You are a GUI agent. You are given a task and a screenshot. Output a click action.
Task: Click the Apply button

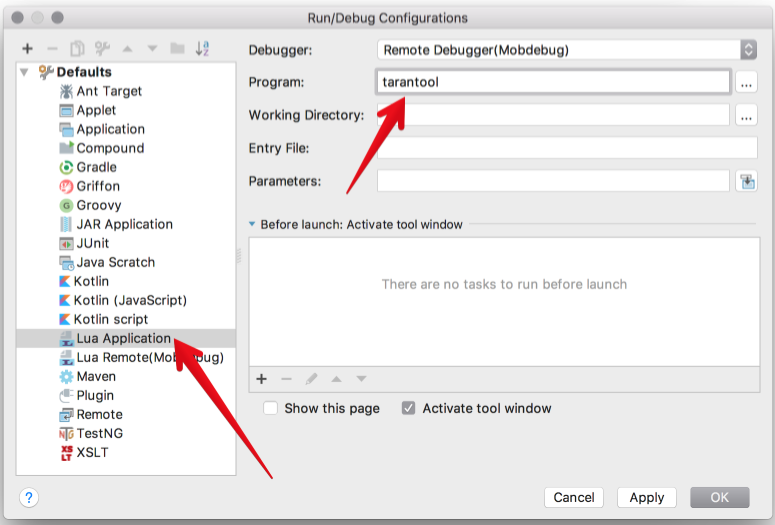pos(646,497)
